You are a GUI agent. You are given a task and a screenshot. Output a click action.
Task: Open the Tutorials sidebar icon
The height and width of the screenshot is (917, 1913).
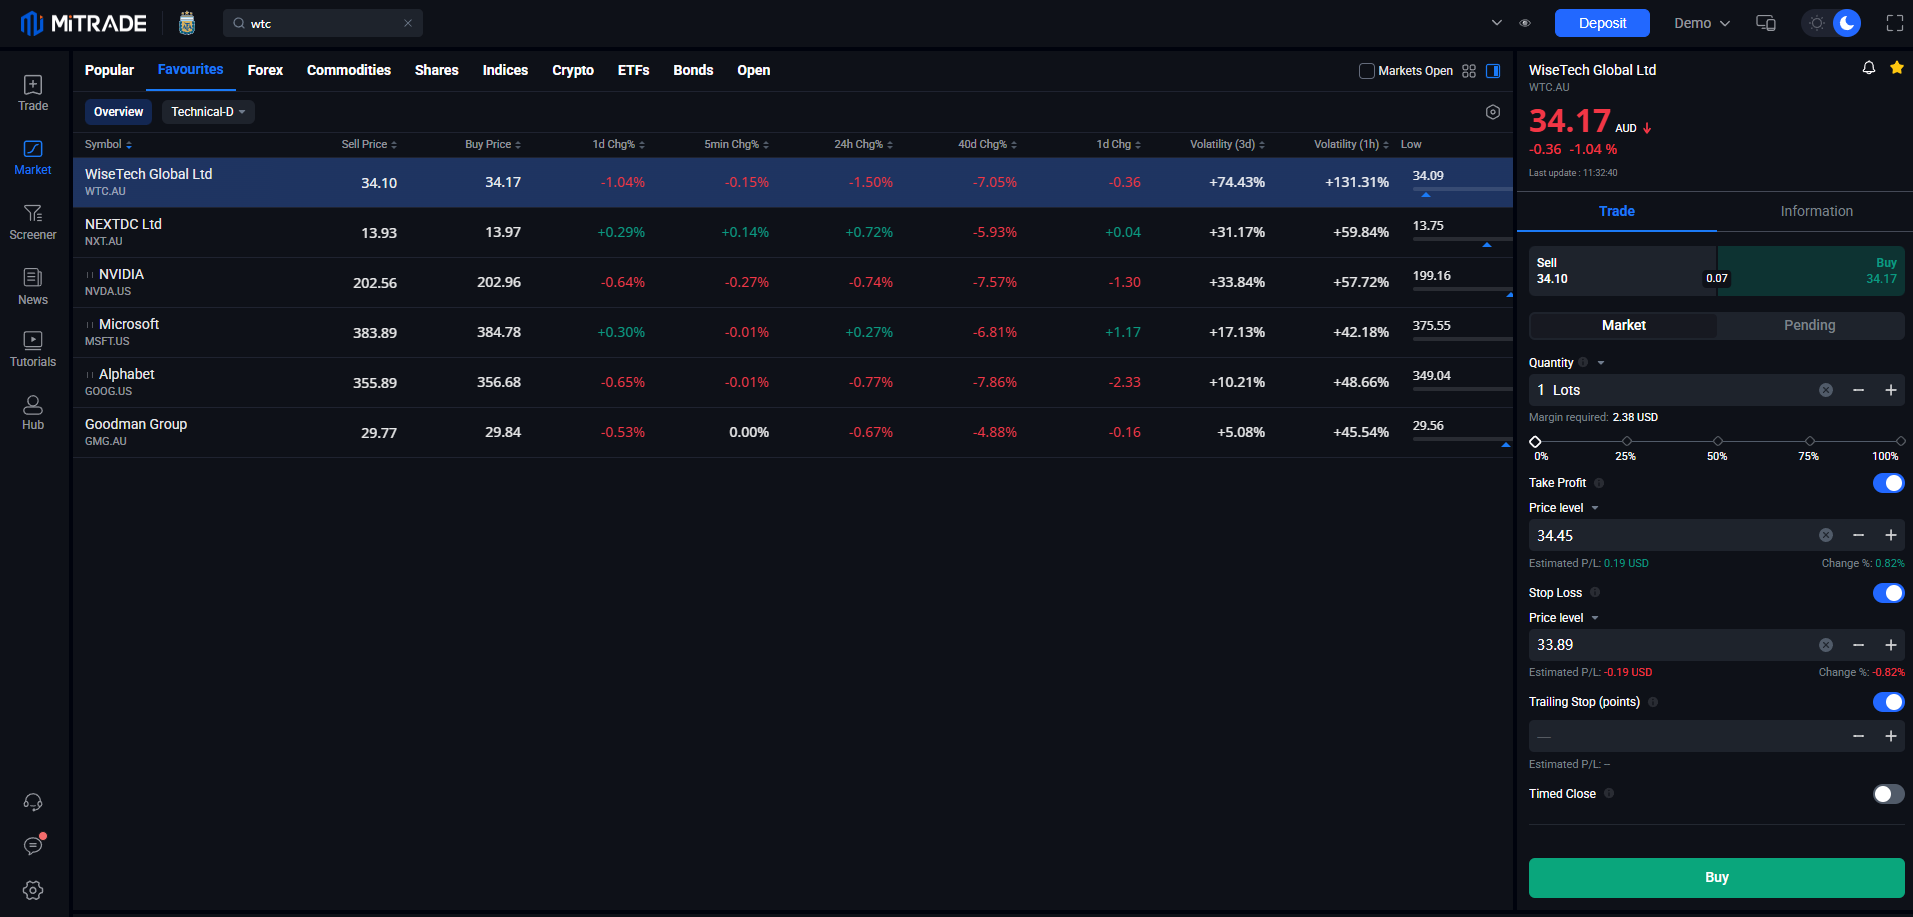click(33, 350)
